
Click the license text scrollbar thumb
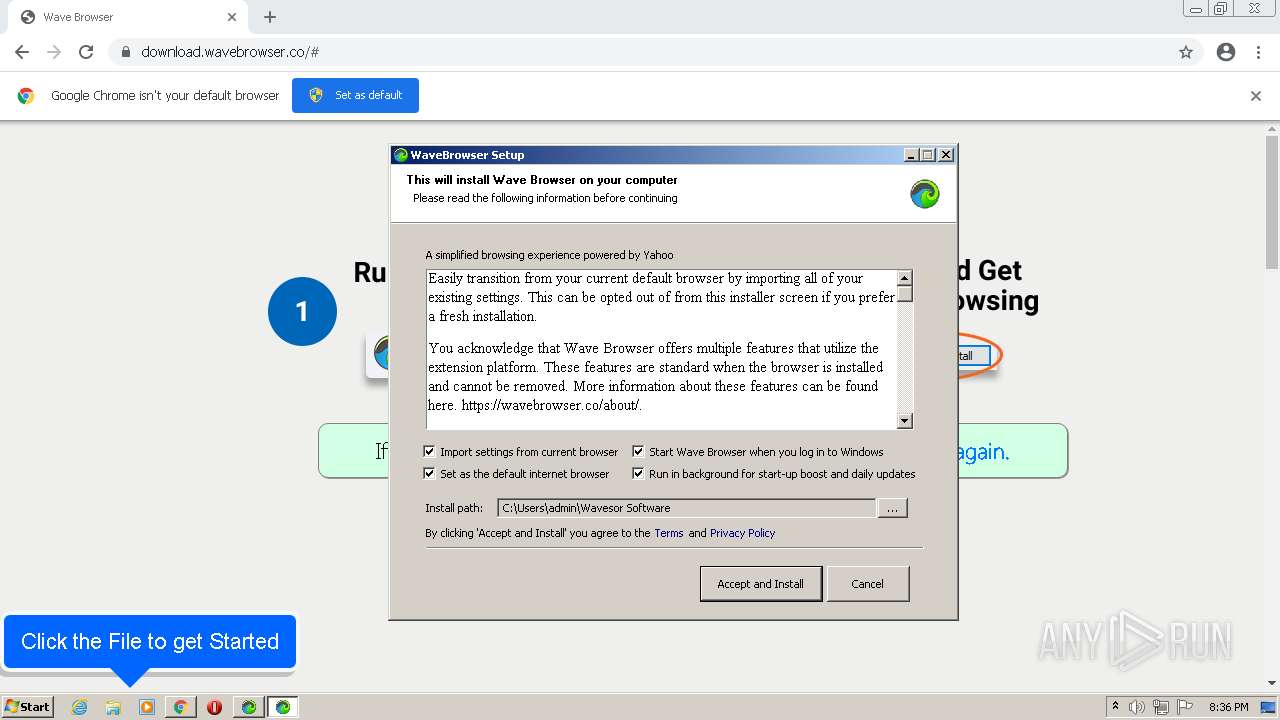904,294
